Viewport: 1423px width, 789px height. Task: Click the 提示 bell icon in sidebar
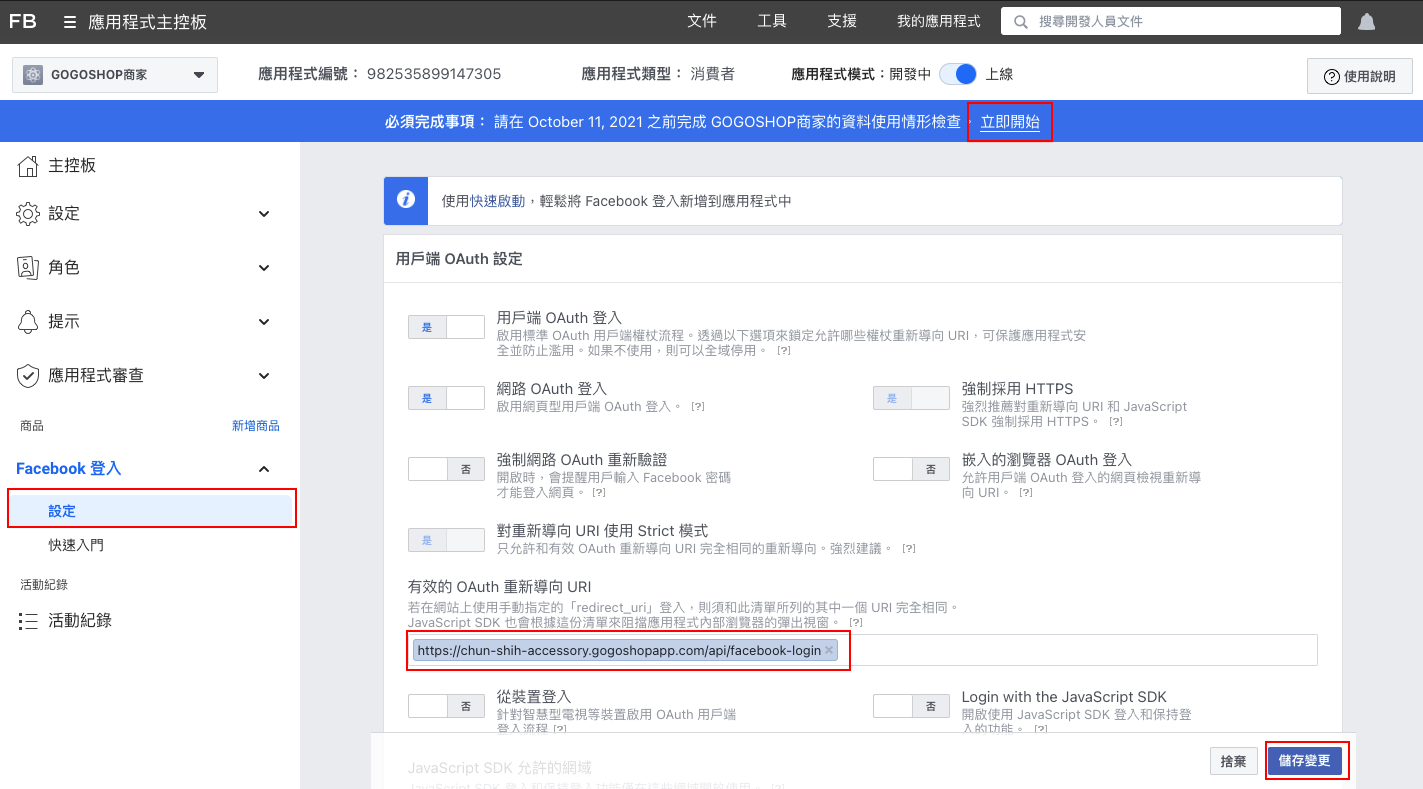pyautogui.click(x=28, y=321)
